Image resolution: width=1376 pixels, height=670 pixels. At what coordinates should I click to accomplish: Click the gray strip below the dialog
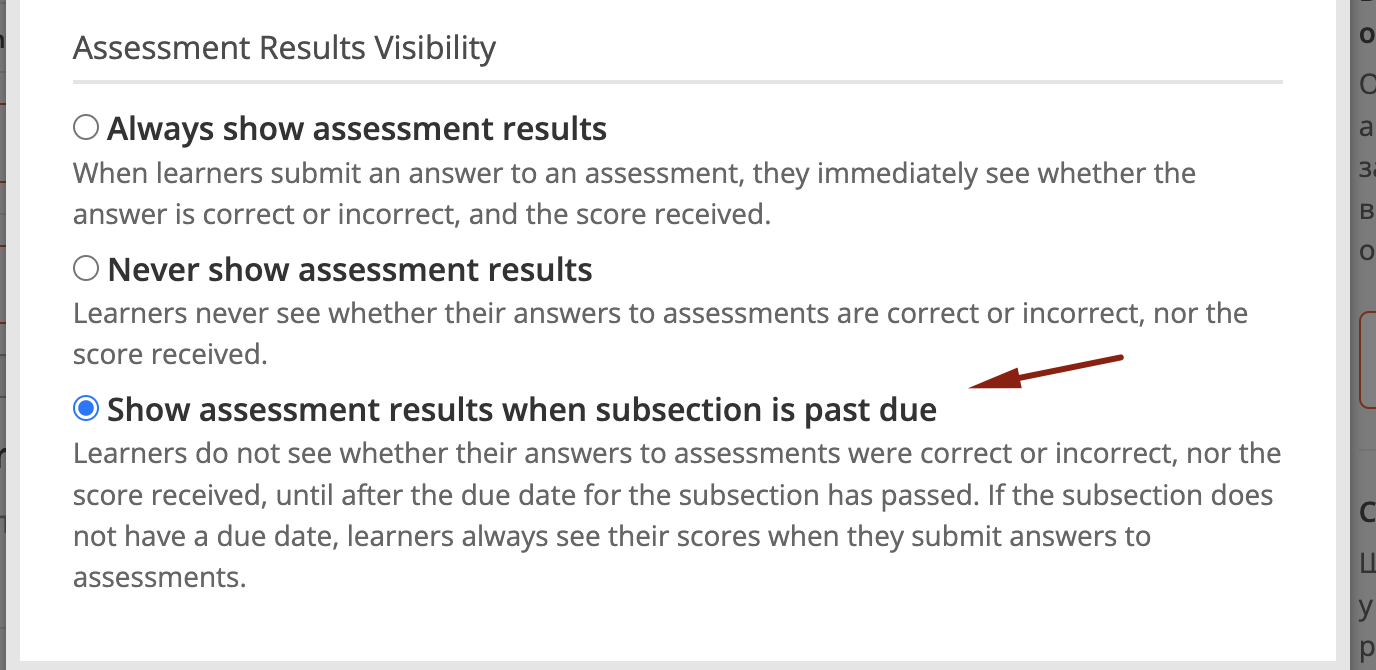(677, 665)
